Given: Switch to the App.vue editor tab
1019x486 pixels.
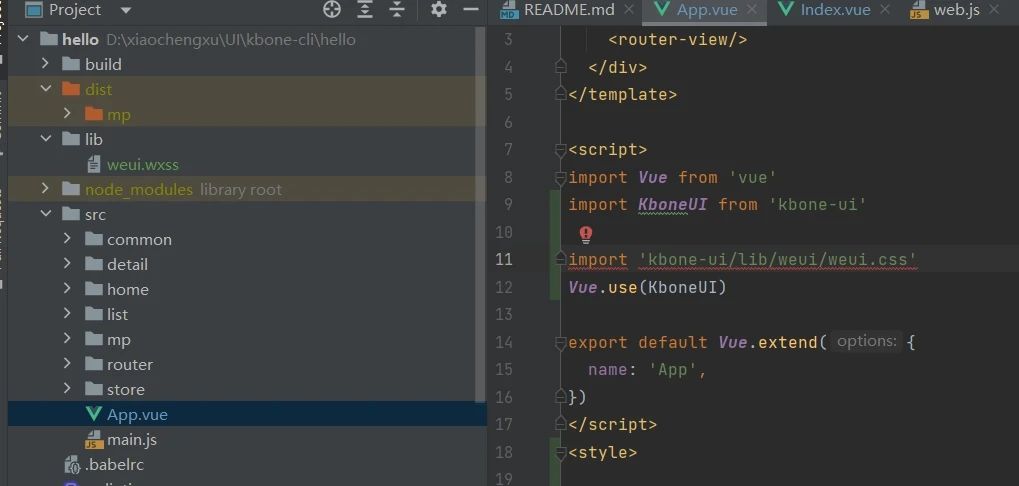Looking at the screenshot, I should 706,10.
